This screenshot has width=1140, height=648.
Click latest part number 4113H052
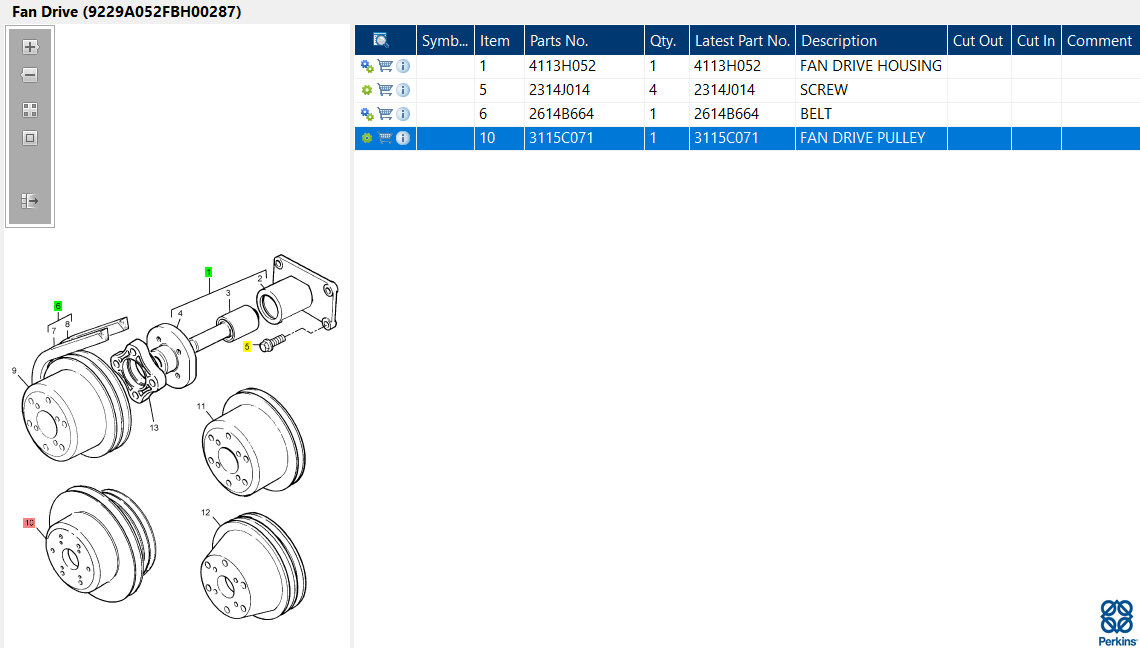728,66
